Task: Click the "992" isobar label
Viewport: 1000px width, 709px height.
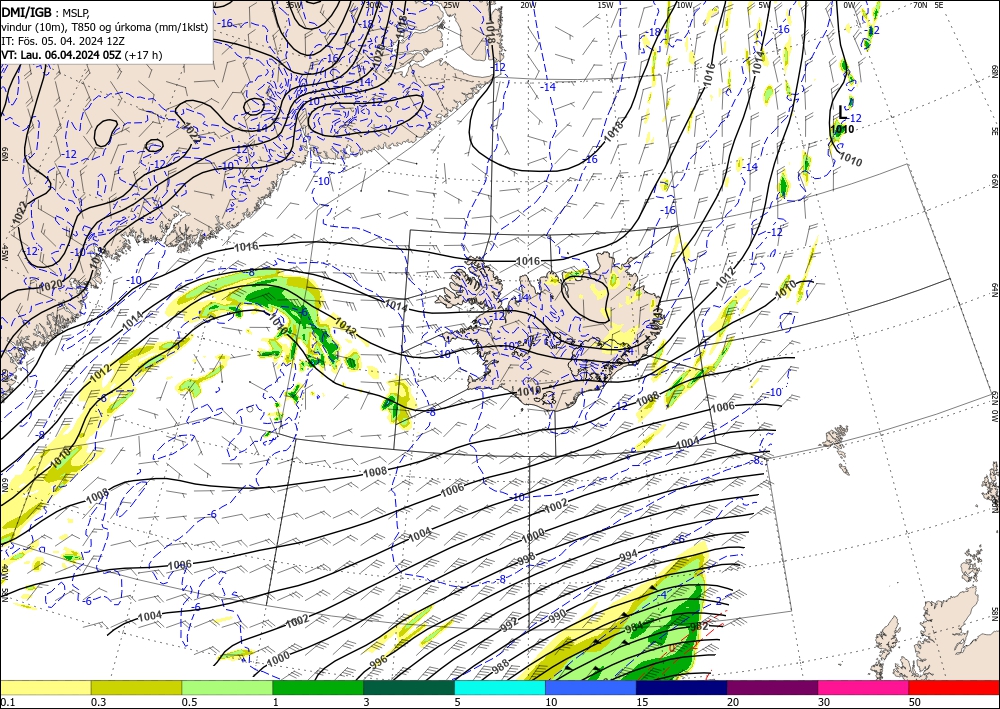Action: tap(509, 625)
